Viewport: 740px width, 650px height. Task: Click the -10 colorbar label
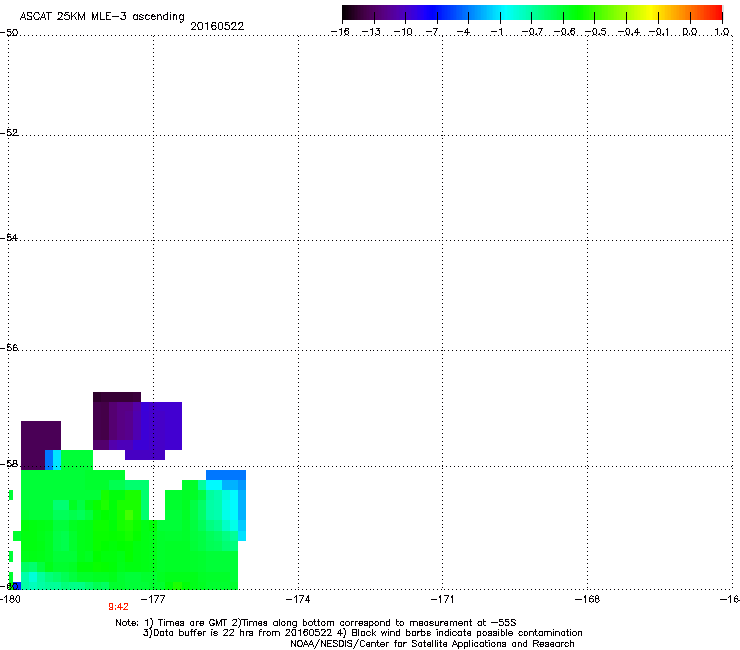point(403,32)
